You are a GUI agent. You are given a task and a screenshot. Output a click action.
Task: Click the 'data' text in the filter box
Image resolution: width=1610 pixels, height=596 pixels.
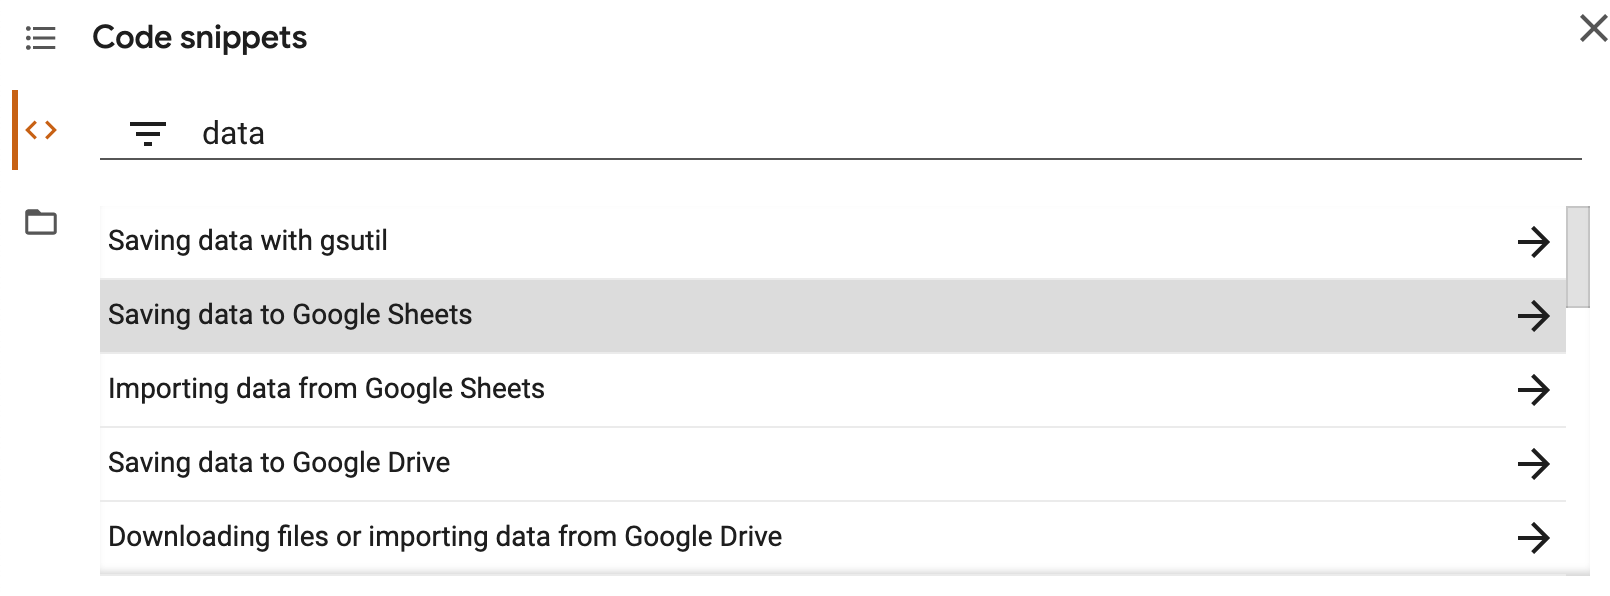coord(233,131)
